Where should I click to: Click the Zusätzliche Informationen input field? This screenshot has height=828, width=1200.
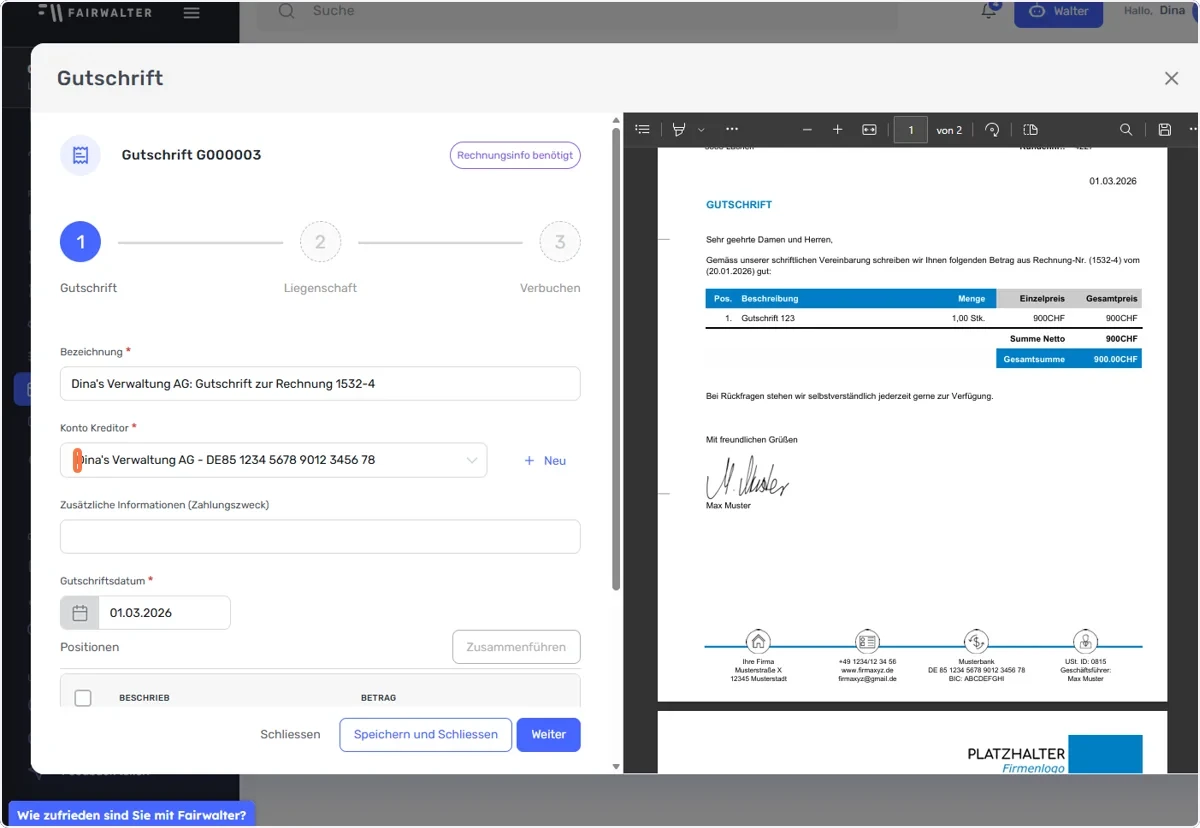(320, 537)
